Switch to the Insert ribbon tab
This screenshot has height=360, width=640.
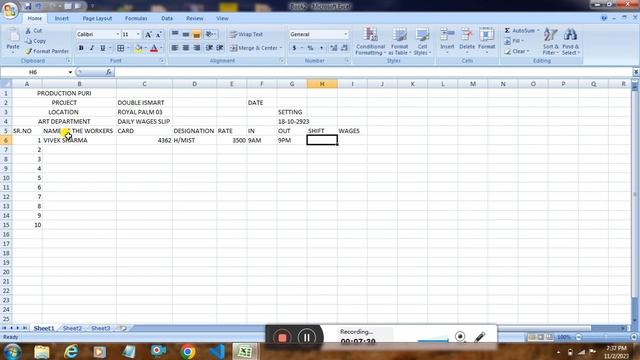(x=62, y=18)
